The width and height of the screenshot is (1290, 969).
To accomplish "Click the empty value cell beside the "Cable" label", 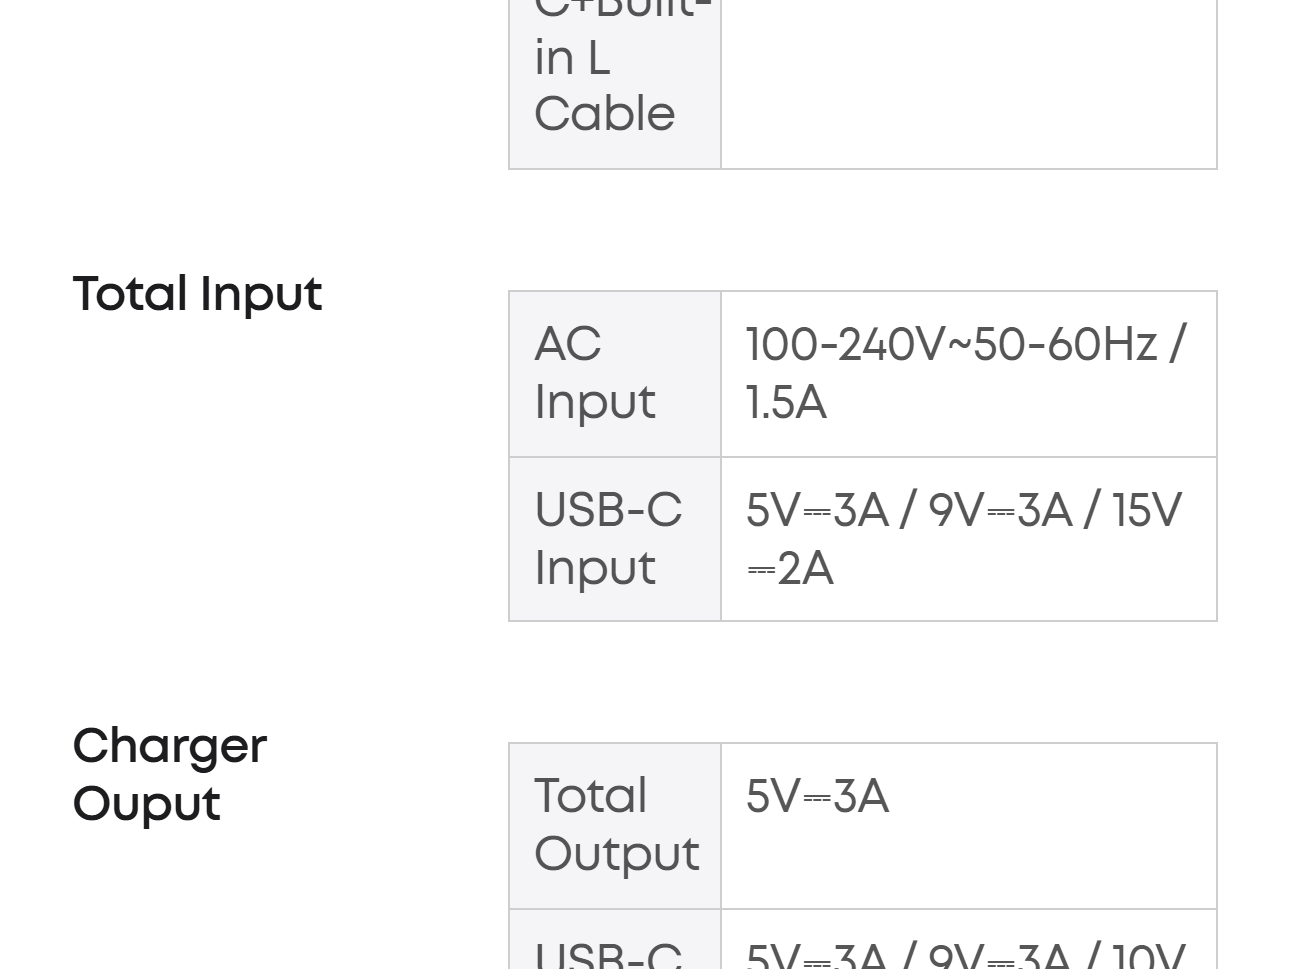I will (968, 85).
